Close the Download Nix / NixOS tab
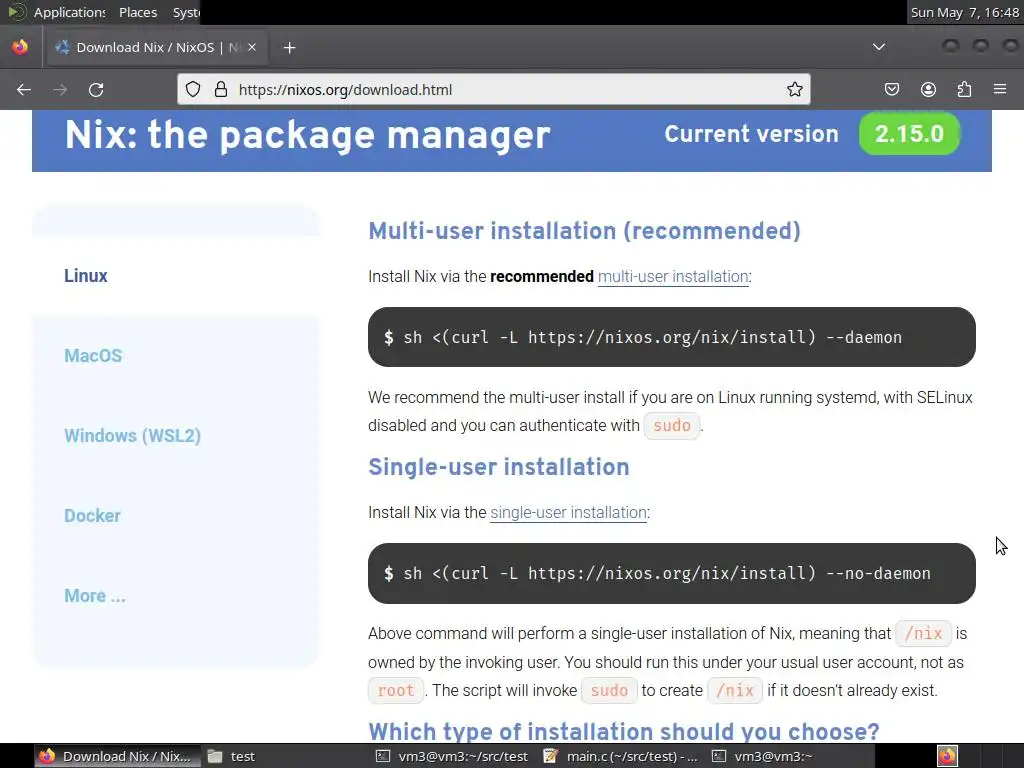1024x768 pixels. [252, 47]
